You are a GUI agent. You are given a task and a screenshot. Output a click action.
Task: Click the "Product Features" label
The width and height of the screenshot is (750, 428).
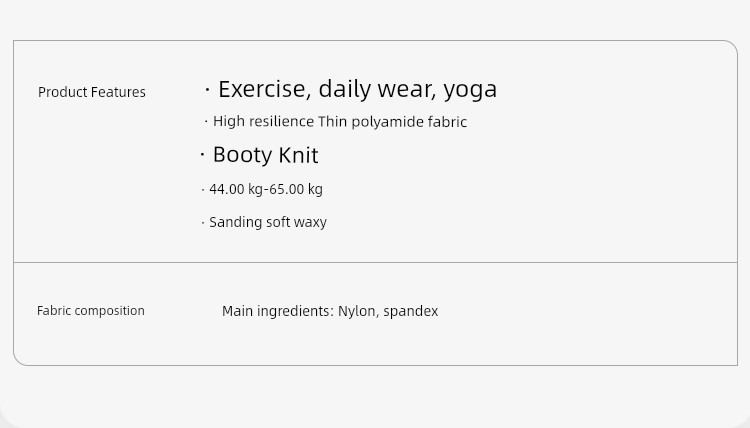(x=92, y=92)
